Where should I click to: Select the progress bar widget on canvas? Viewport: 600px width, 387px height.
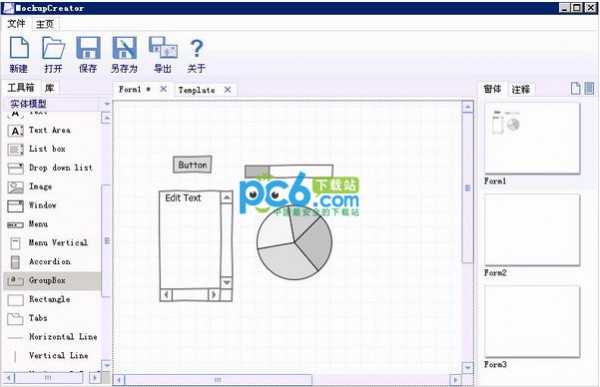pyautogui.click(x=289, y=171)
